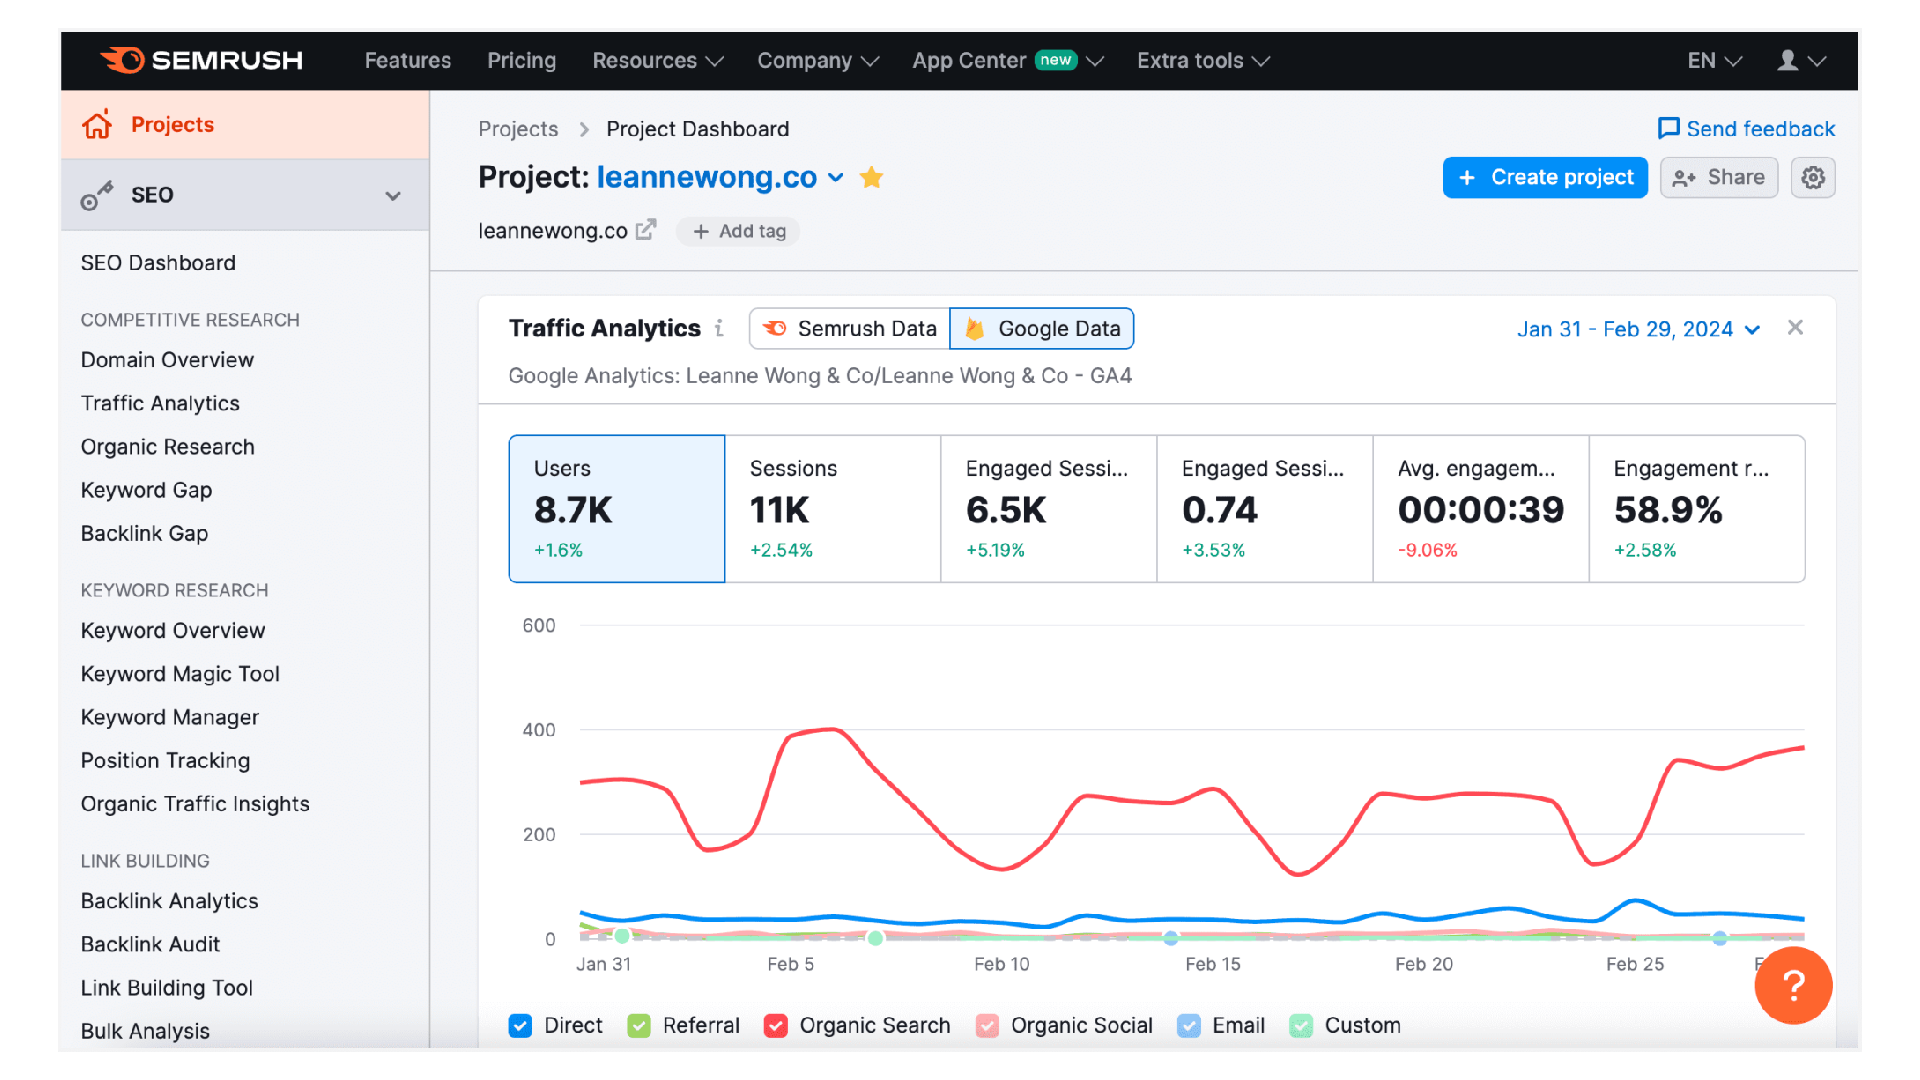Screen dimensions: 1920x1080
Task: Open project settings gear icon
Action: tap(1812, 177)
